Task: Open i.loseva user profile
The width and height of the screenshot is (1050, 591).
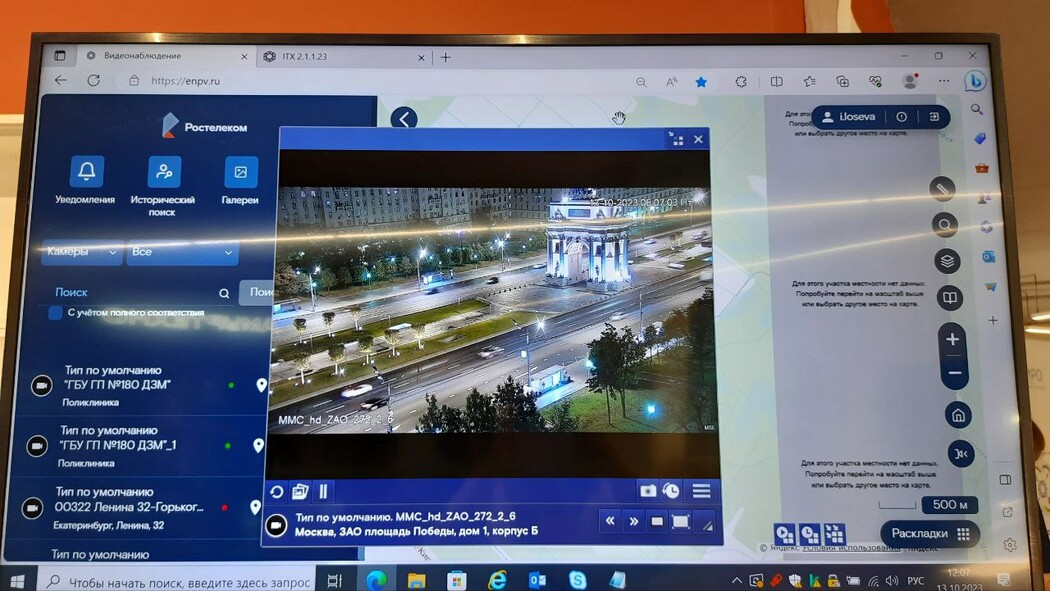Action: [x=848, y=117]
